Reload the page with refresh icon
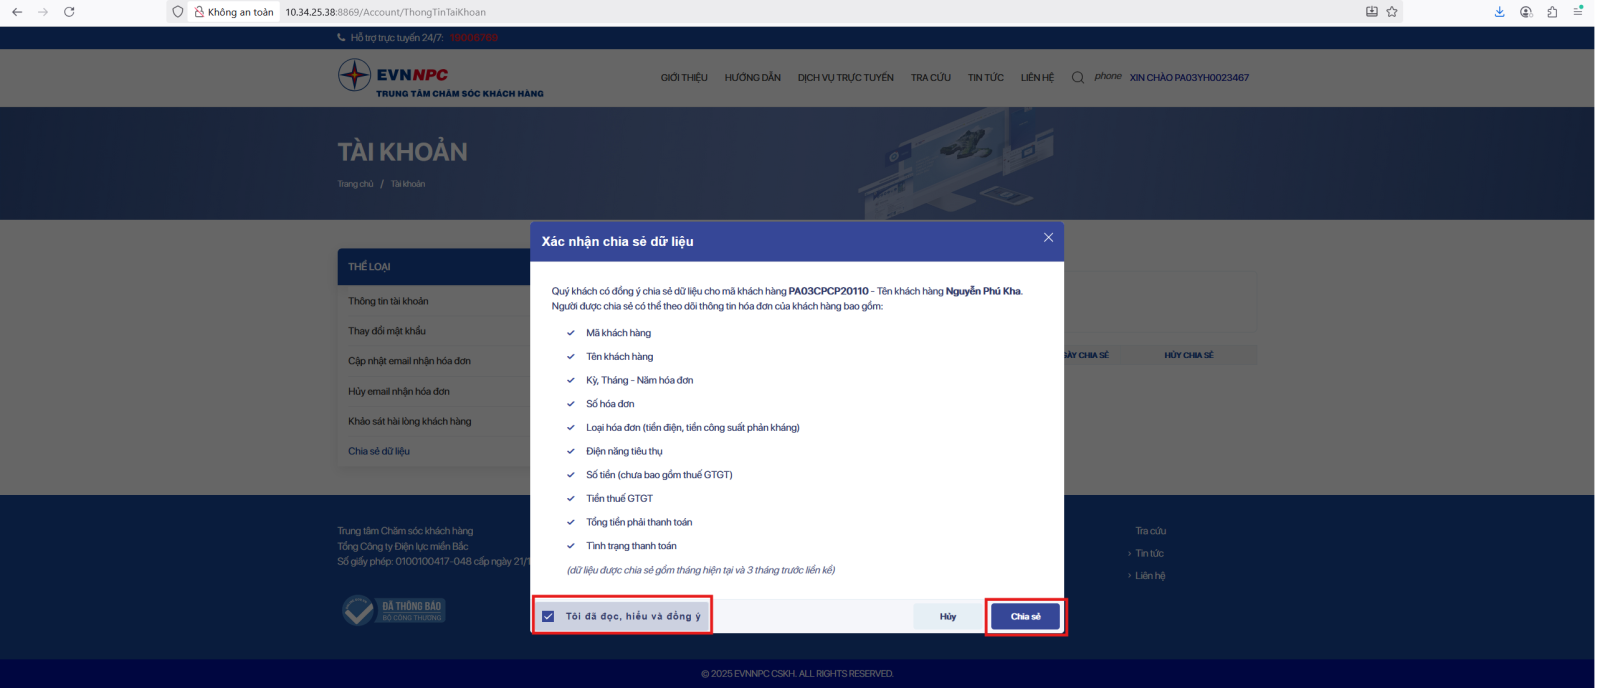 click(x=69, y=12)
